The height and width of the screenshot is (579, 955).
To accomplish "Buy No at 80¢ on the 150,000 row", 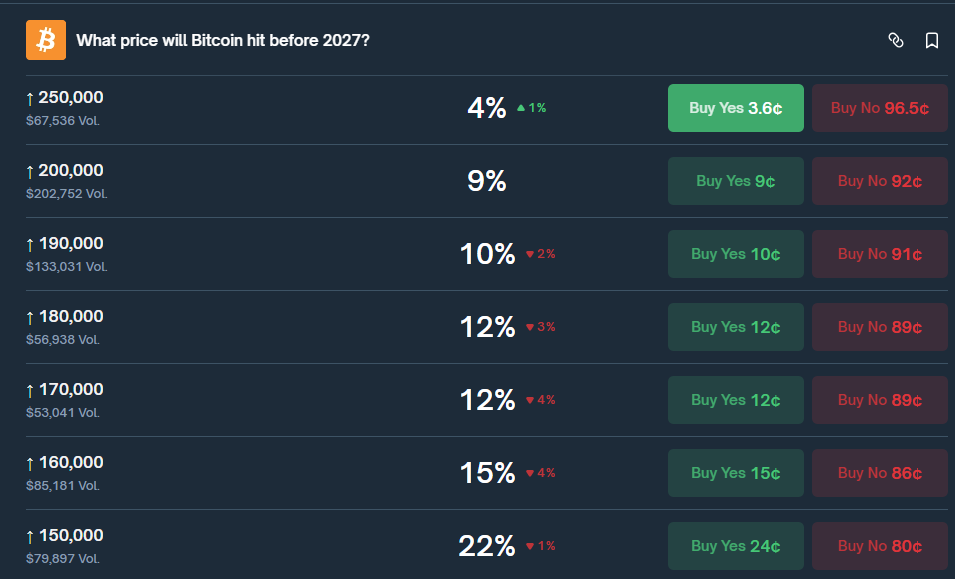I will 879,546.
